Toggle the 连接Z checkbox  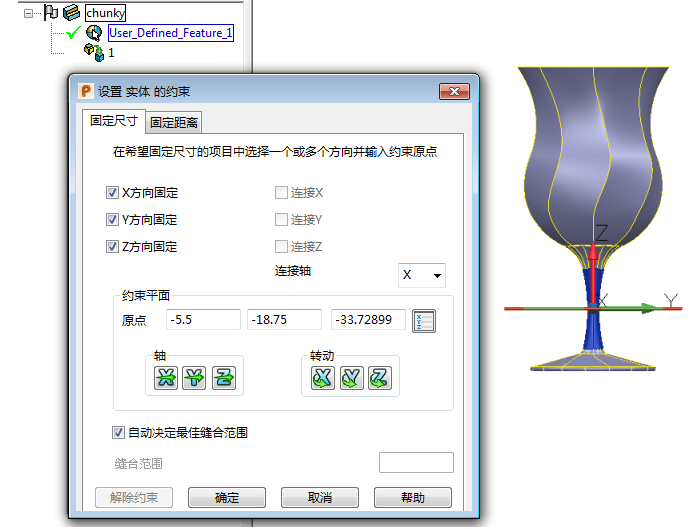pos(281,247)
